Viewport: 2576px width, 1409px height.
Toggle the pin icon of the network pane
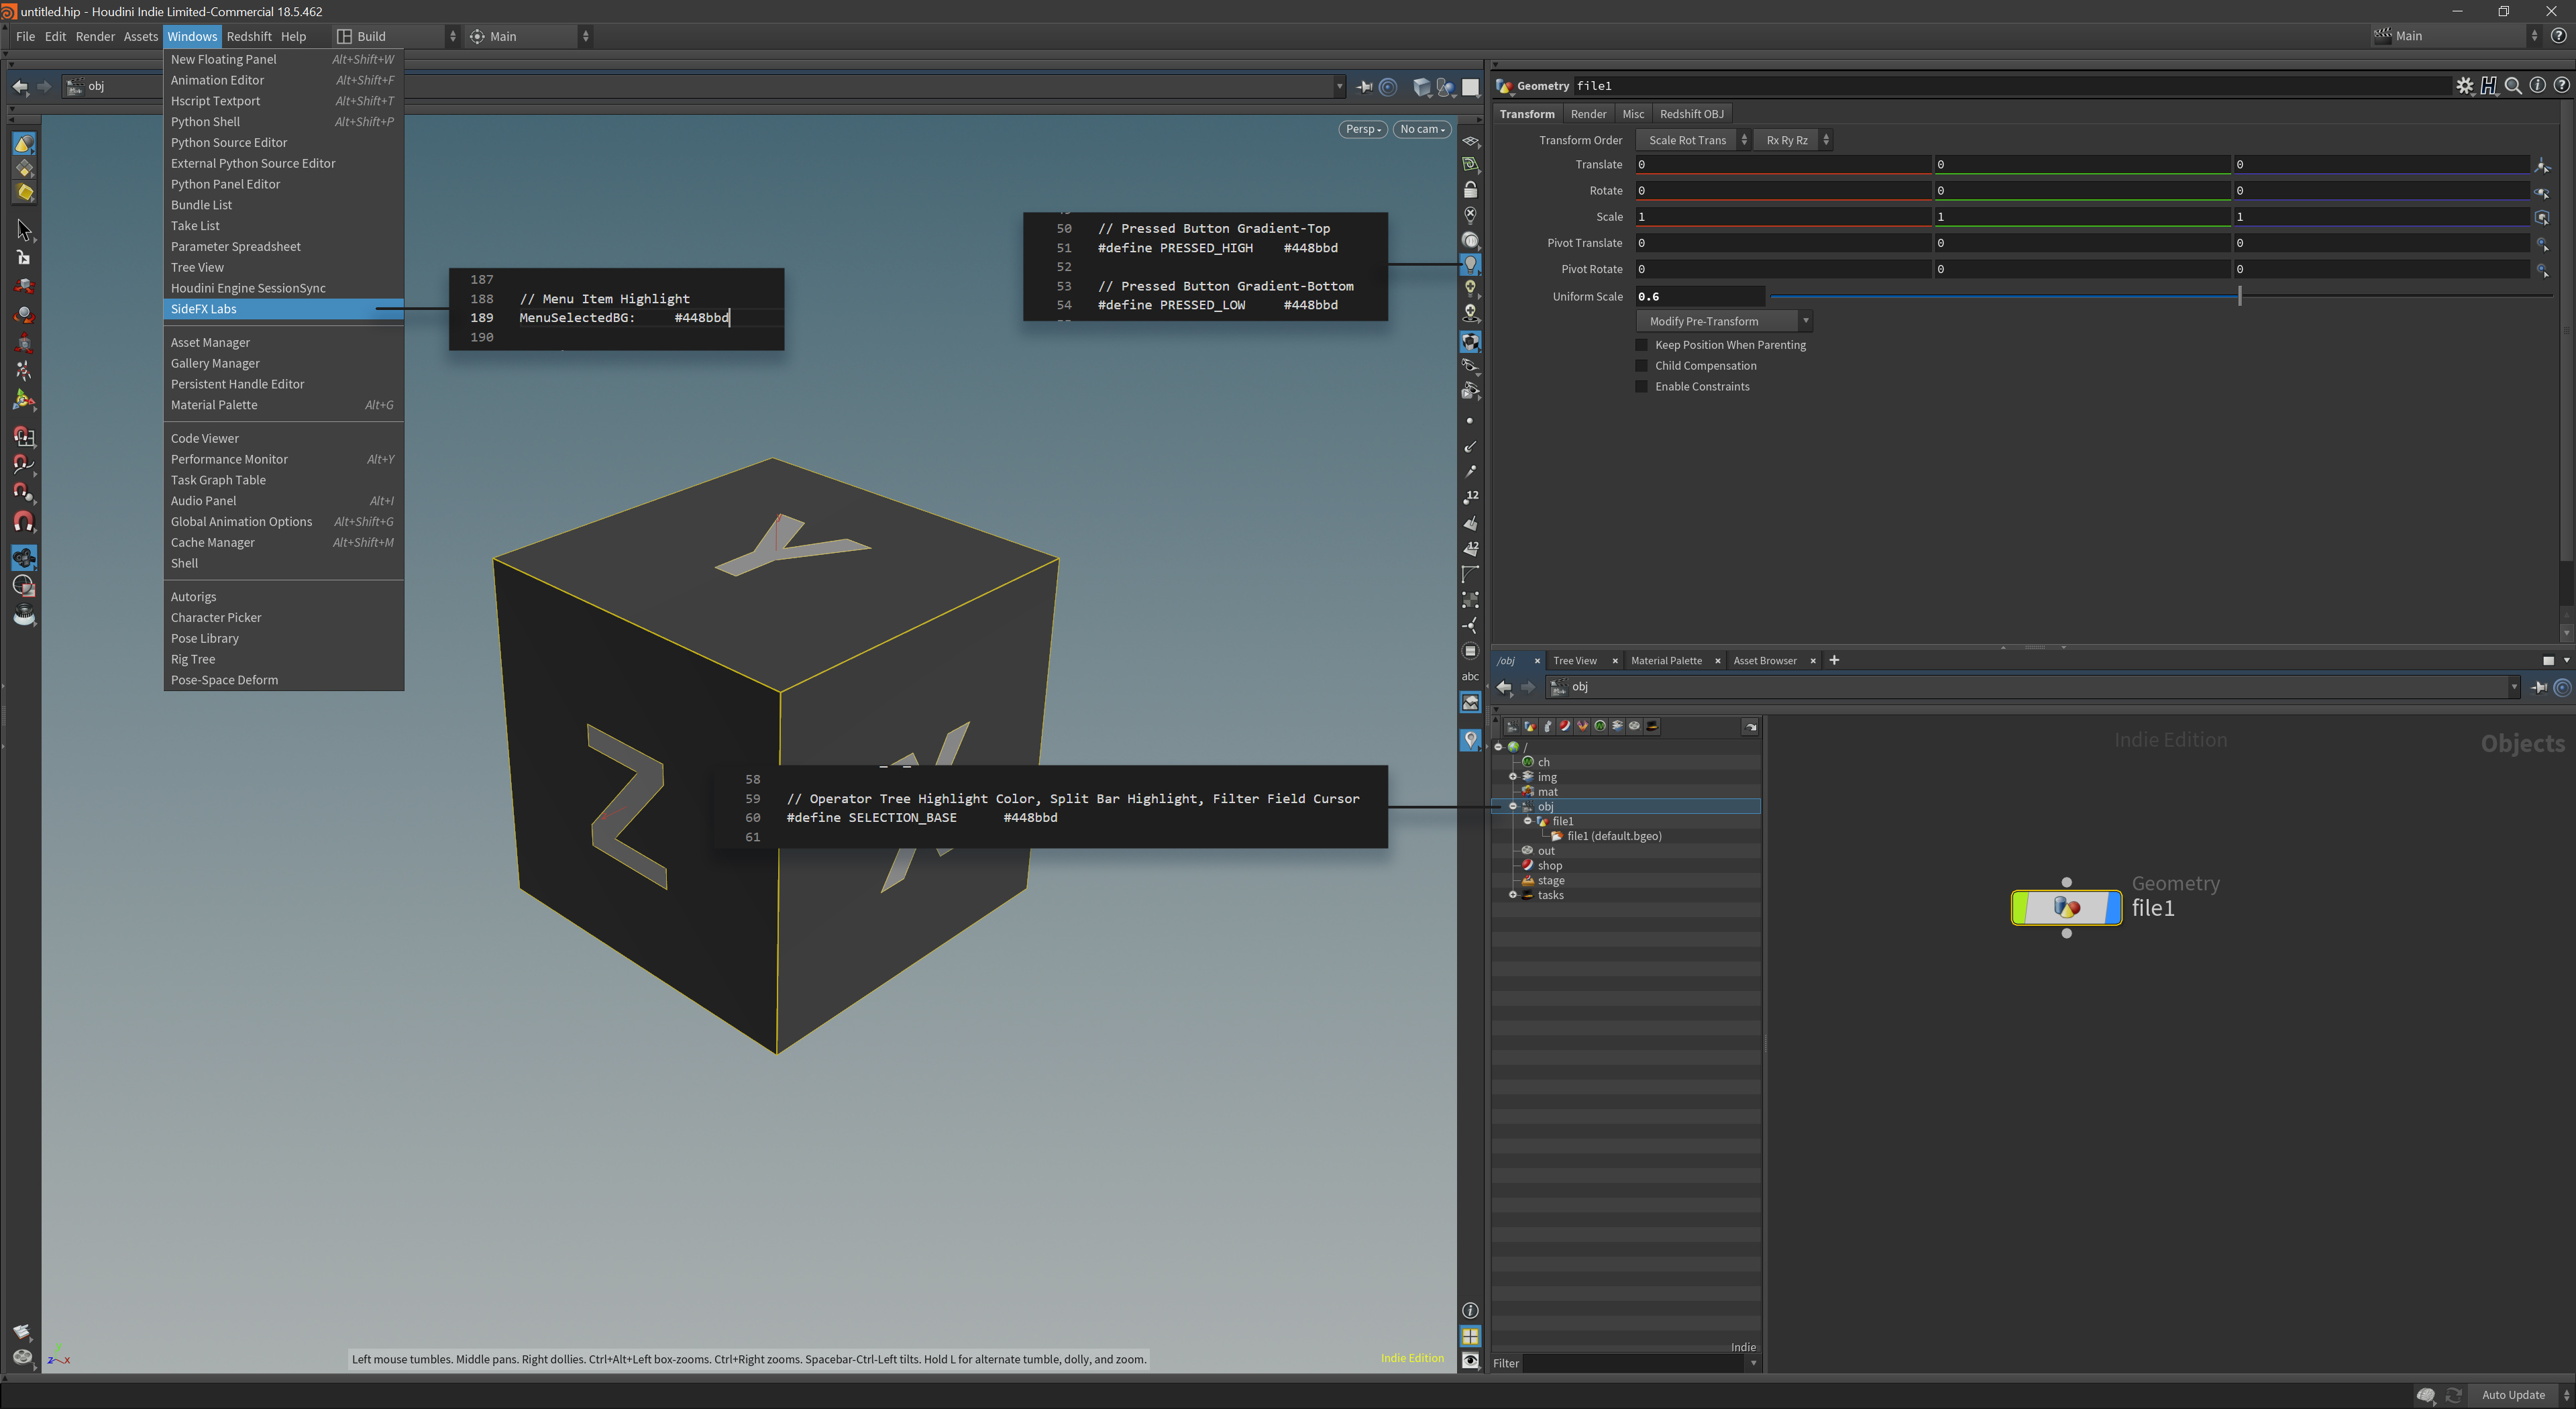click(2538, 687)
